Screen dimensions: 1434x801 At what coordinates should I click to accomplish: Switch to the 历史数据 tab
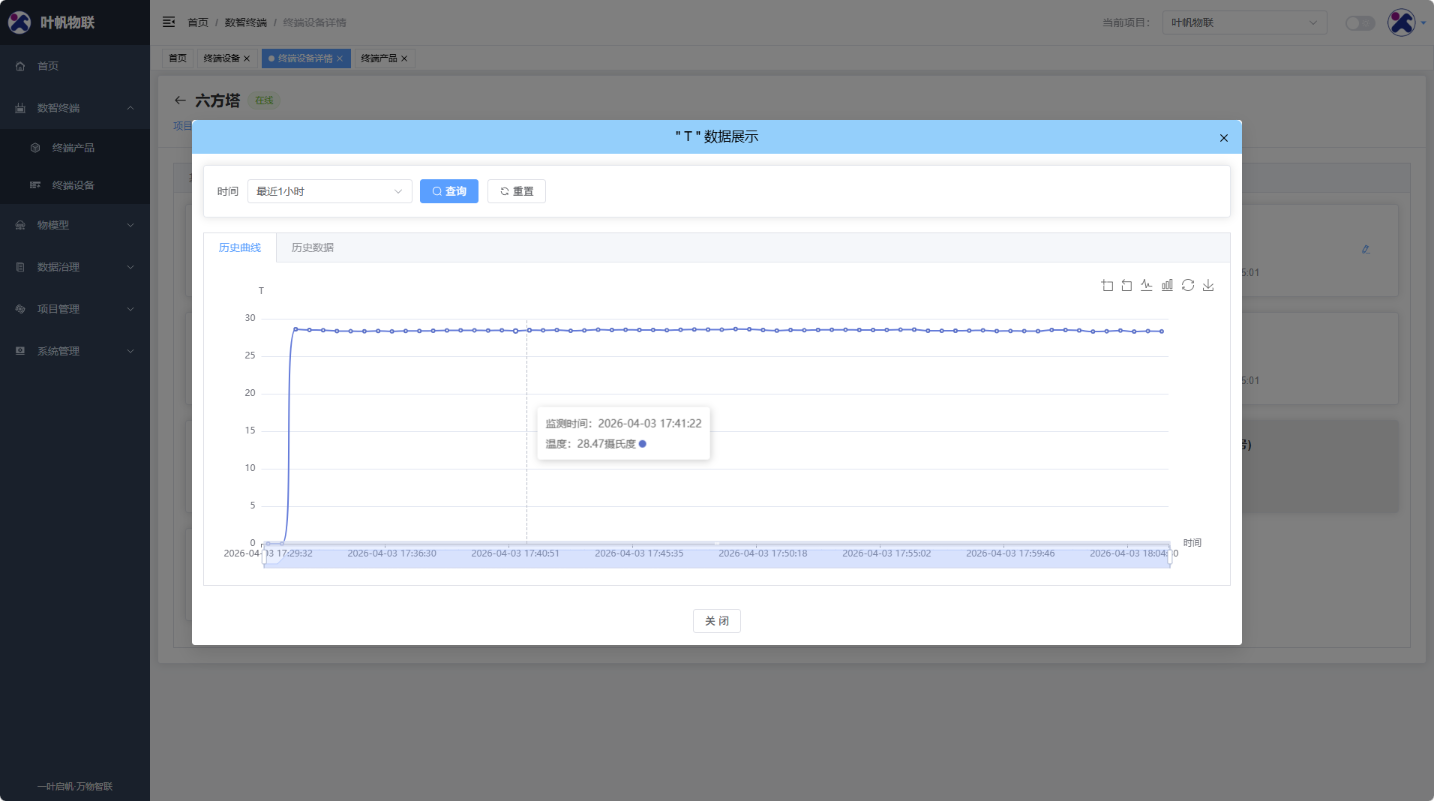pos(310,247)
